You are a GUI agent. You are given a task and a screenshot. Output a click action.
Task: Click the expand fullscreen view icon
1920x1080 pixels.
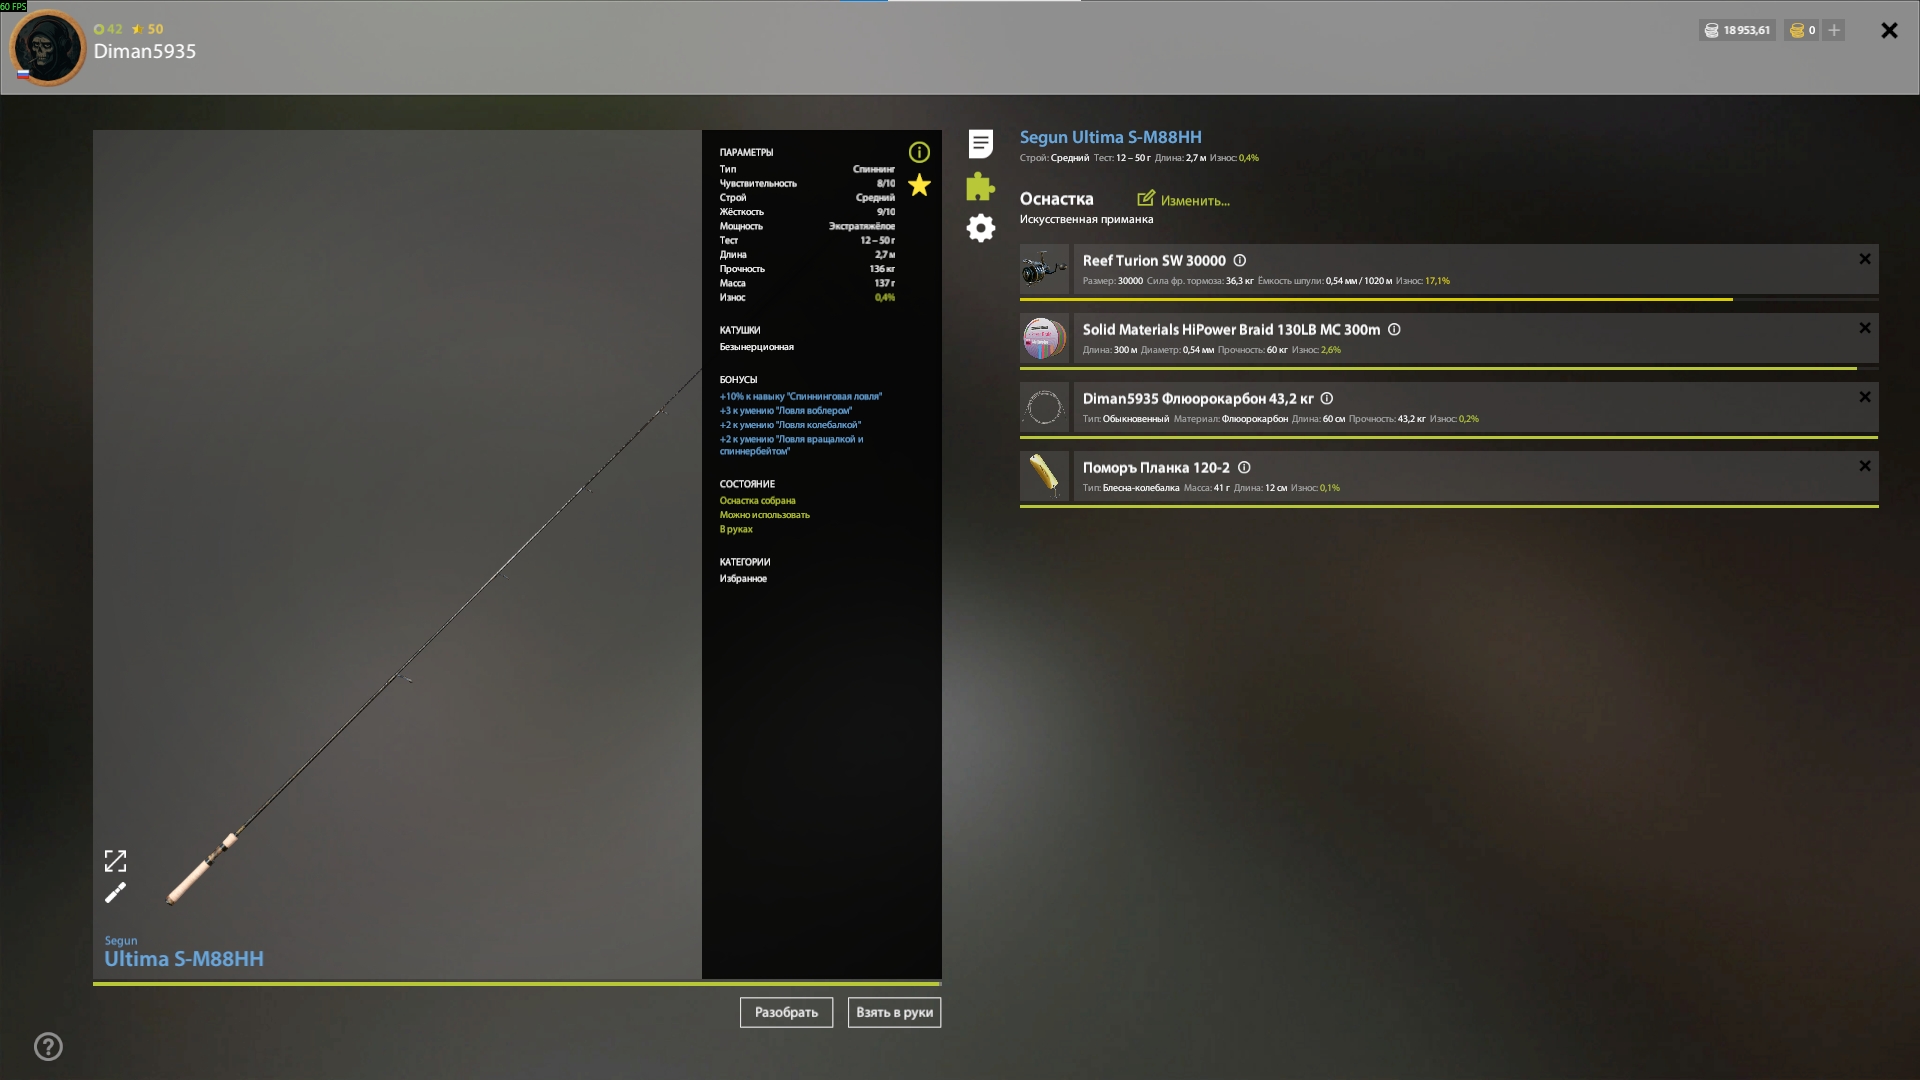(116, 861)
